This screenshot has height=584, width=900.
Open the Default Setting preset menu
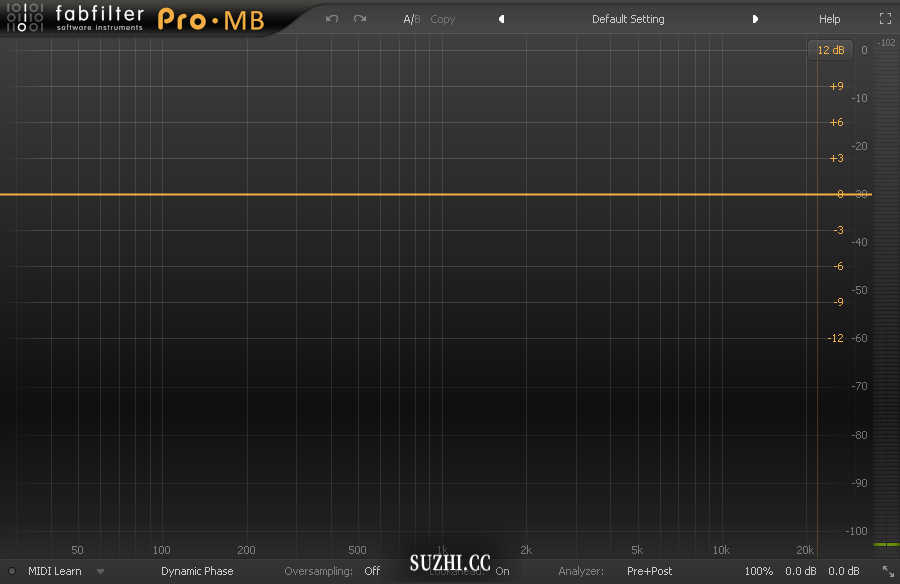click(628, 19)
